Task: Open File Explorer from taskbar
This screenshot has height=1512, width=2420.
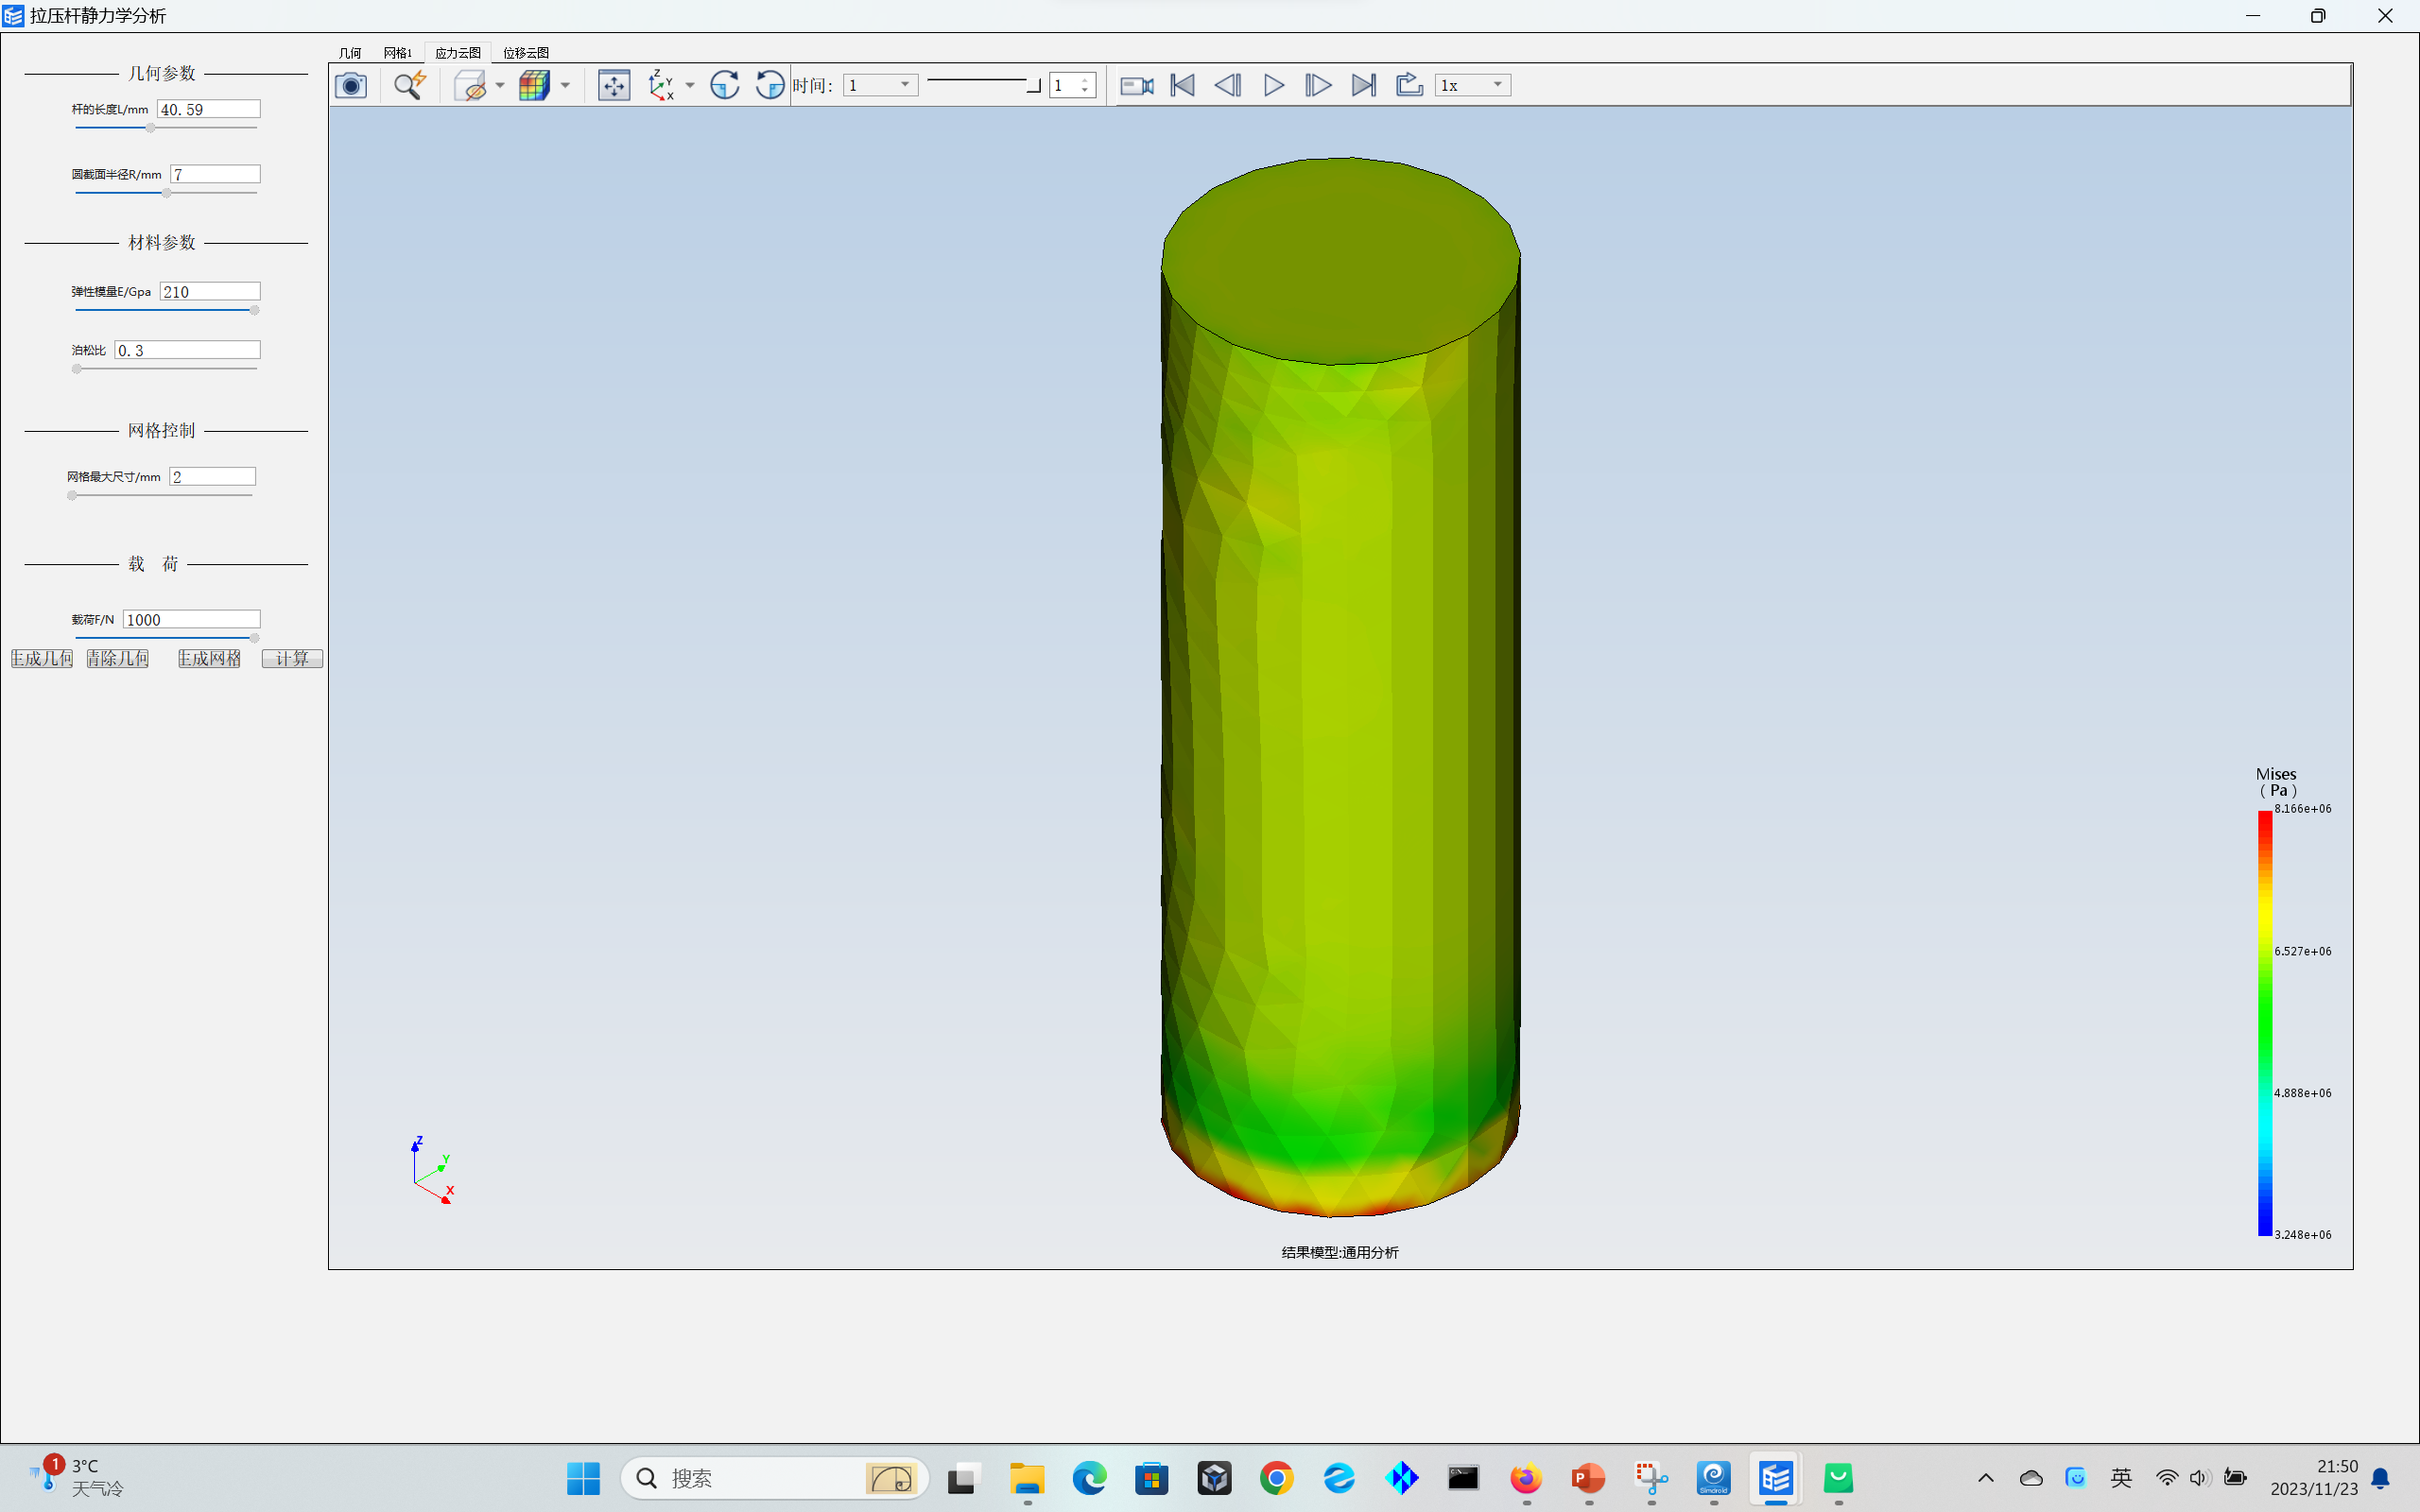Action: 1027,1478
